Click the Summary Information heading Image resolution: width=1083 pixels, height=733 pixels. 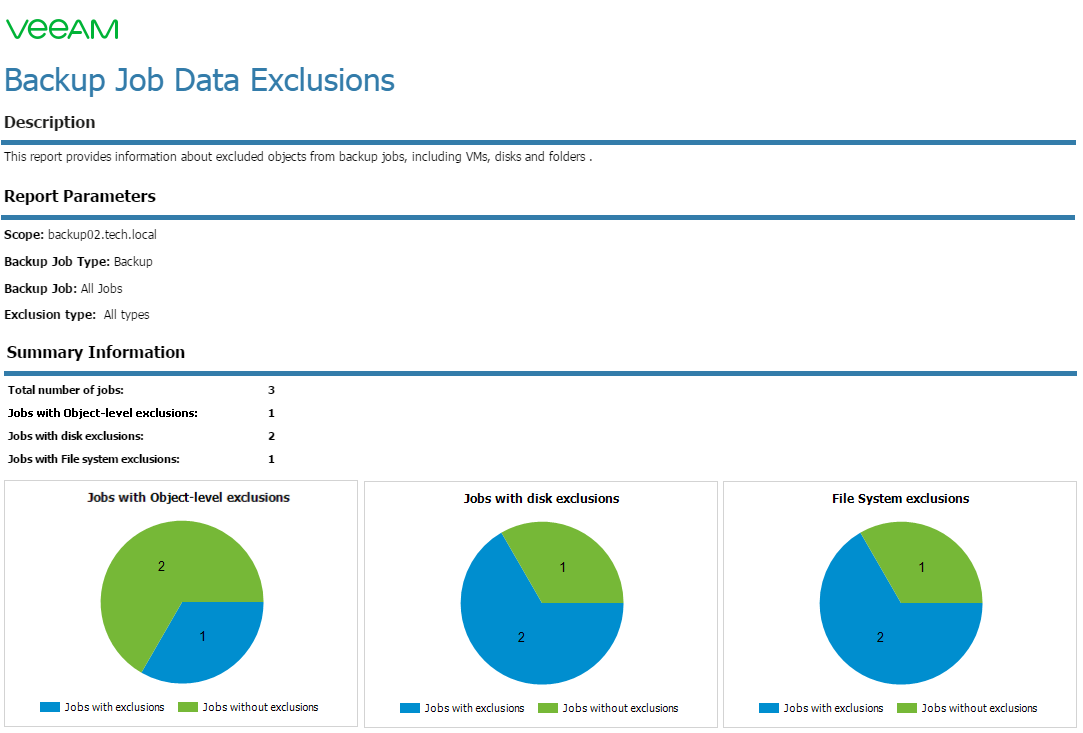click(95, 352)
